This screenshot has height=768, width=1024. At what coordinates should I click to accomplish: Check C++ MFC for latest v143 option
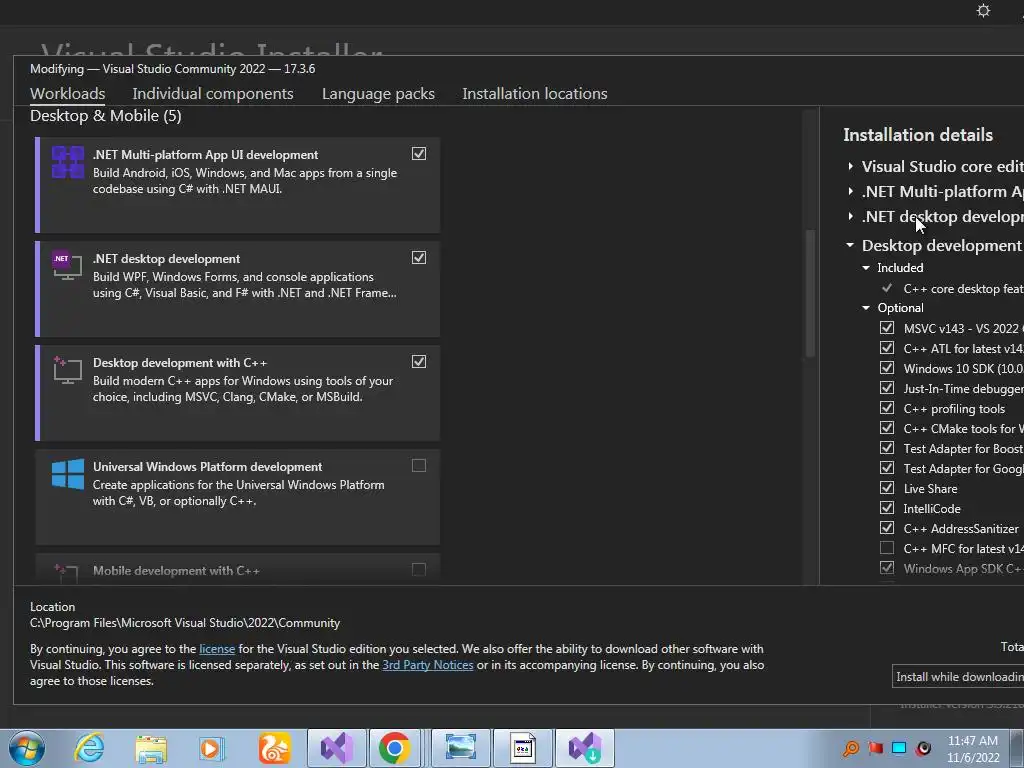(x=887, y=548)
